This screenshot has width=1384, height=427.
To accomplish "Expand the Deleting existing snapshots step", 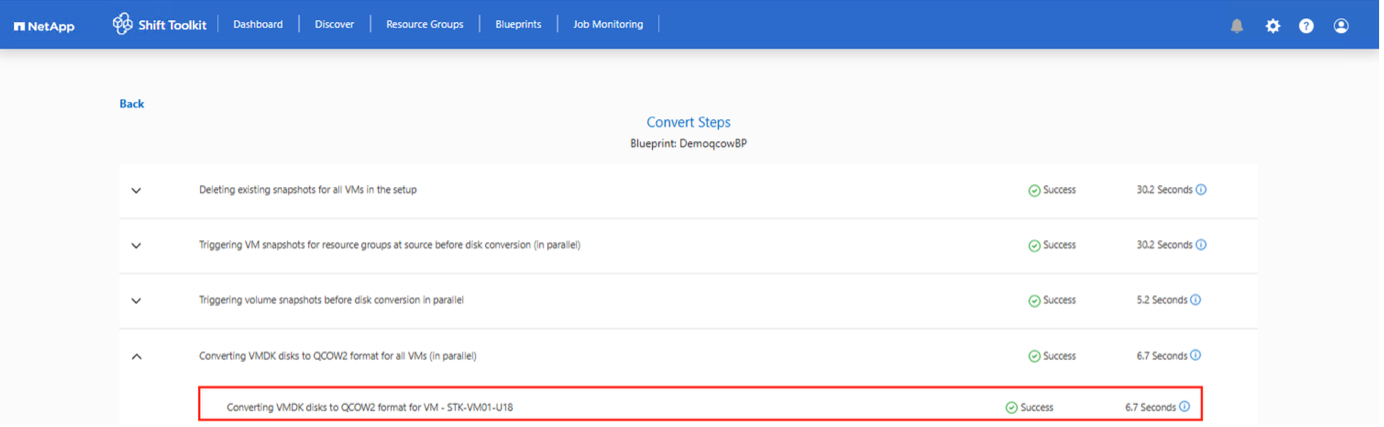I will [x=137, y=190].
